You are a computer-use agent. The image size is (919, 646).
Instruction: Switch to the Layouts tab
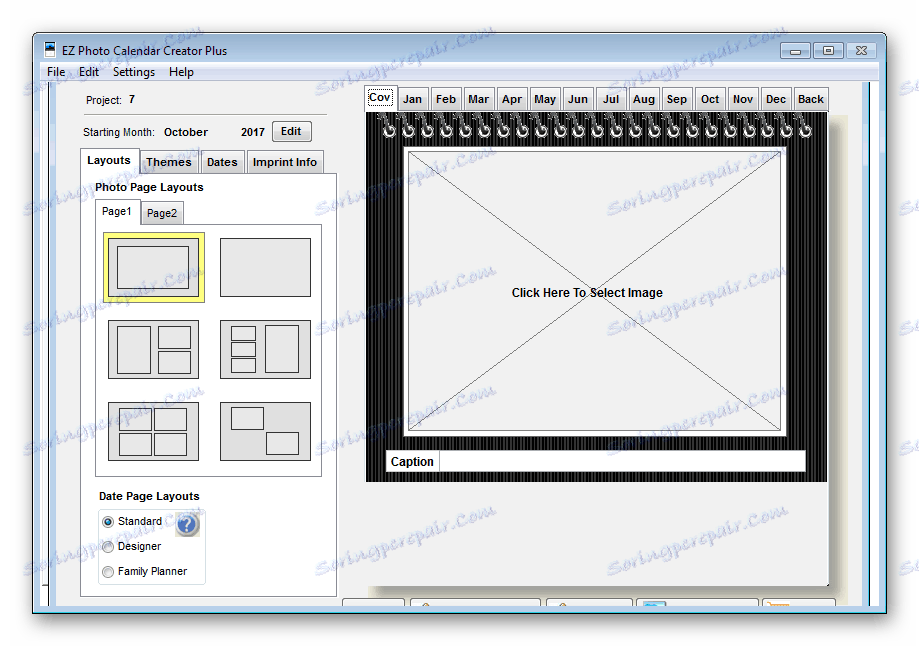pos(109,161)
